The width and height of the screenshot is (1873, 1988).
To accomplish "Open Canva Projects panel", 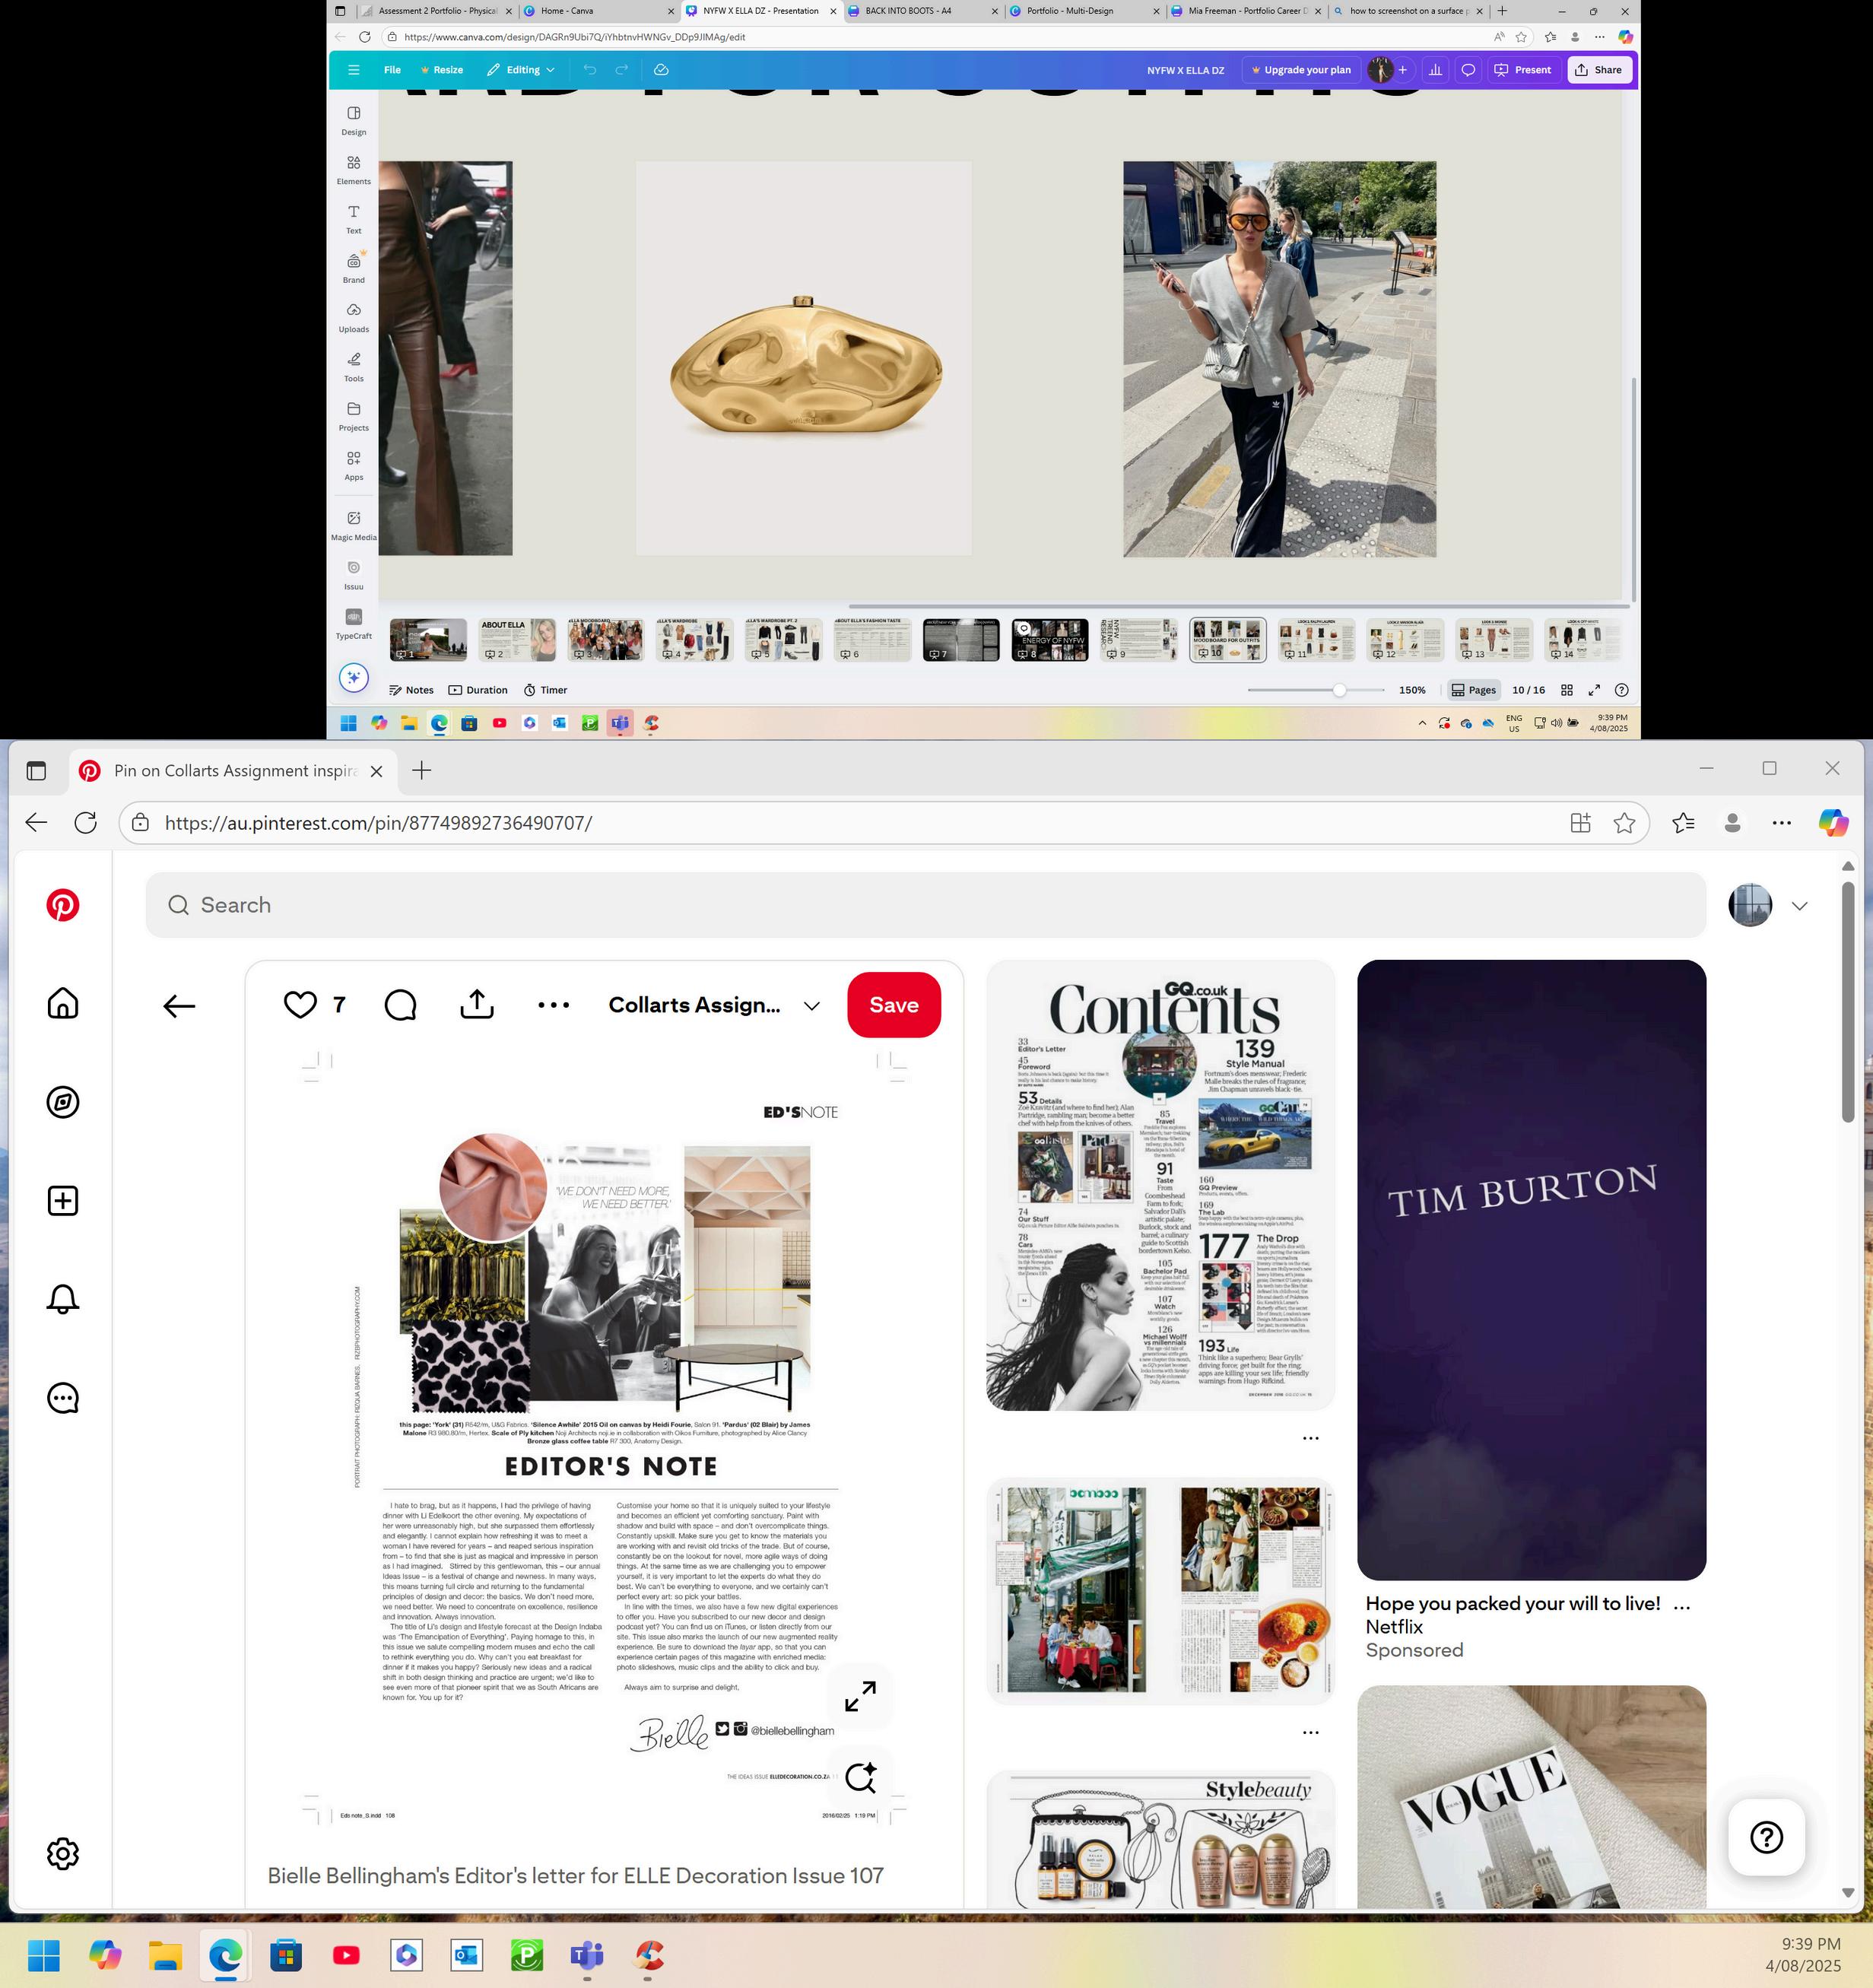I will (354, 415).
